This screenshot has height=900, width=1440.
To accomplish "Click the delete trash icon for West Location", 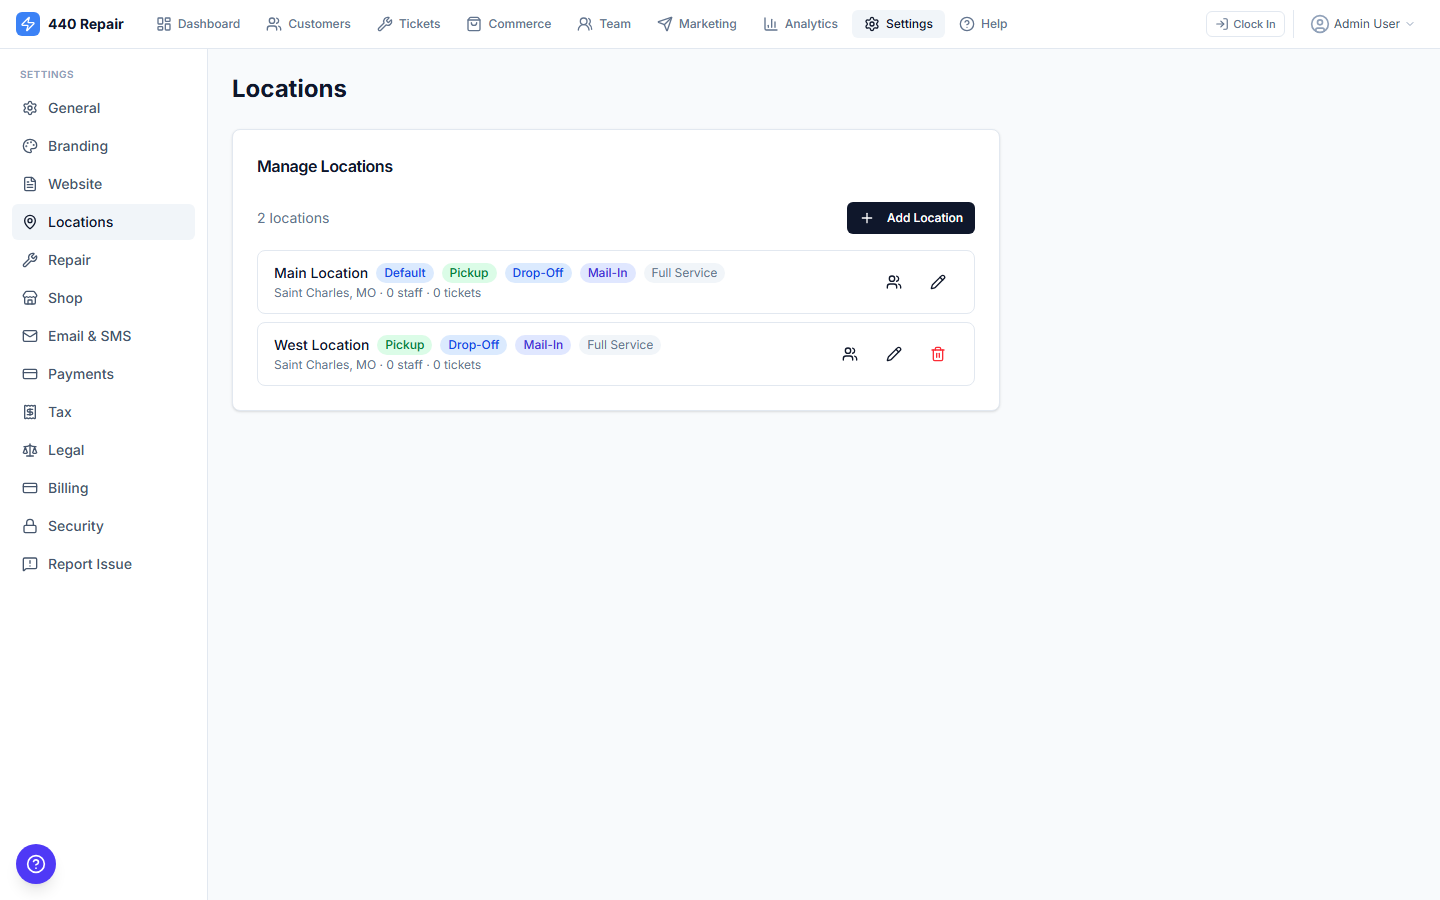I will coord(938,354).
